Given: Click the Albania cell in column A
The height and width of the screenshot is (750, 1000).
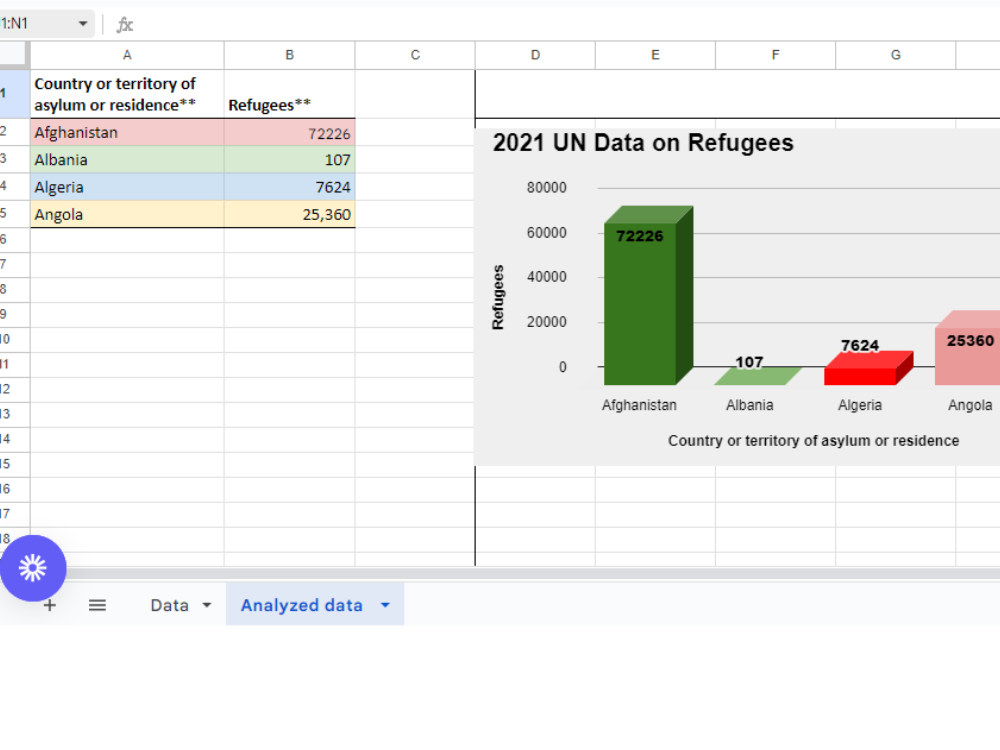Looking at the screenshot, I should coord(127,160).
